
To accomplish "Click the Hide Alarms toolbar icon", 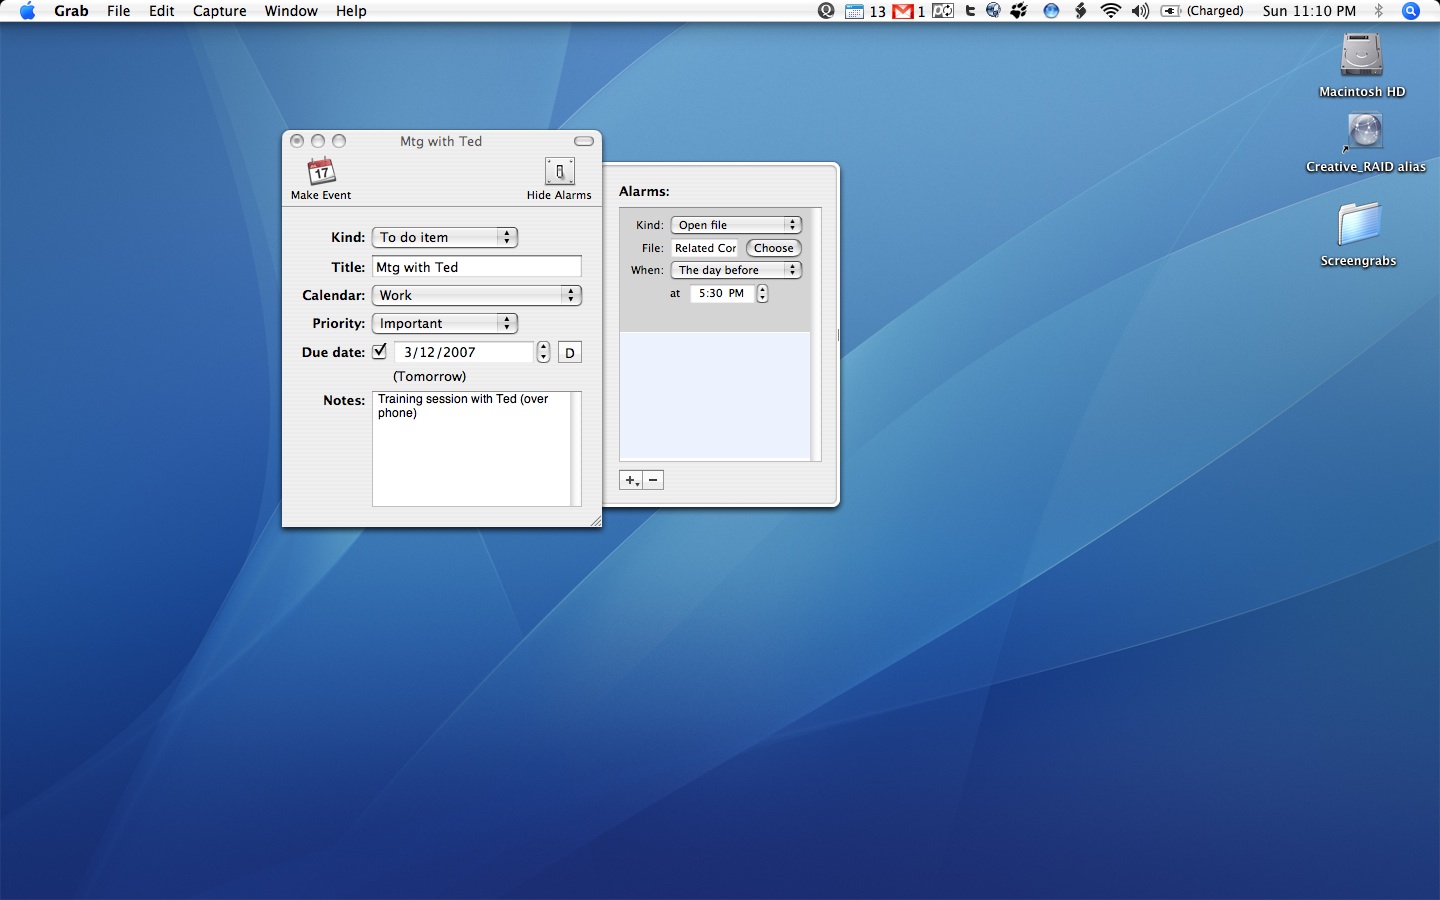I will pos(559,172).
